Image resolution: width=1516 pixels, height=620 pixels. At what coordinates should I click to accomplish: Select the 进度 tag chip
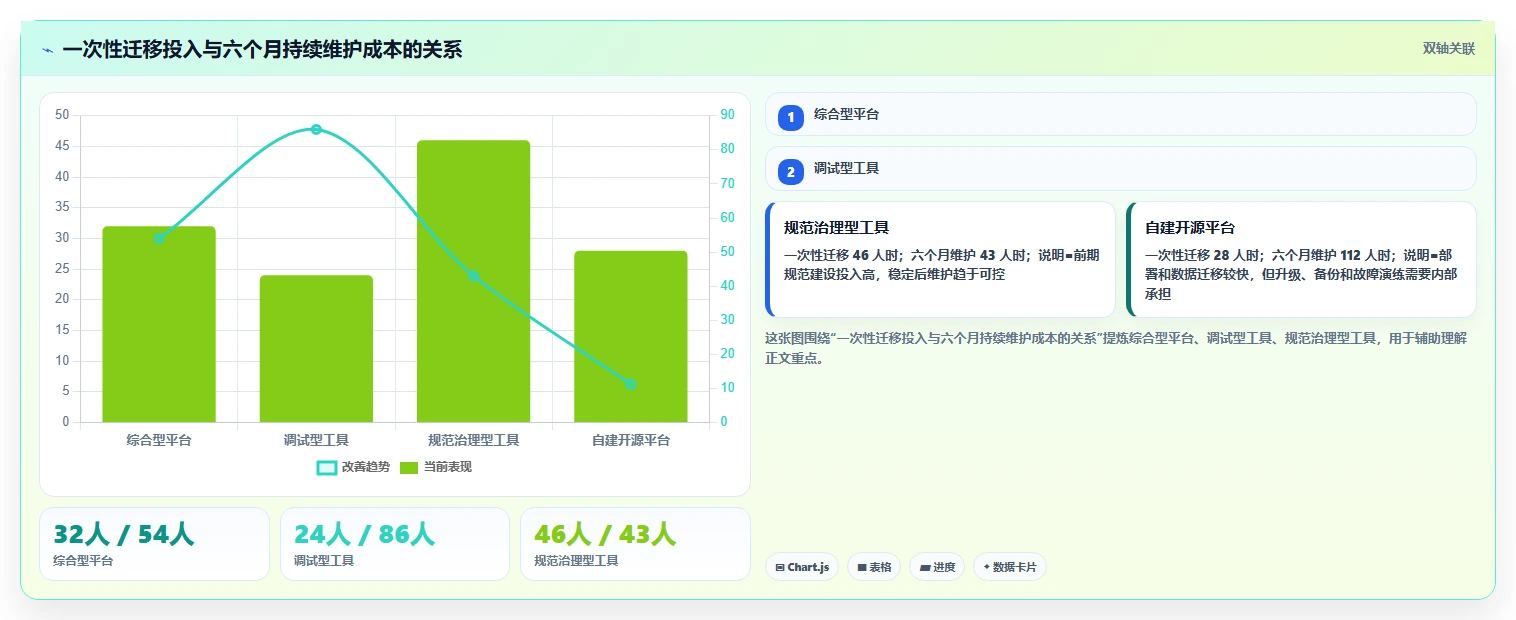937,567
